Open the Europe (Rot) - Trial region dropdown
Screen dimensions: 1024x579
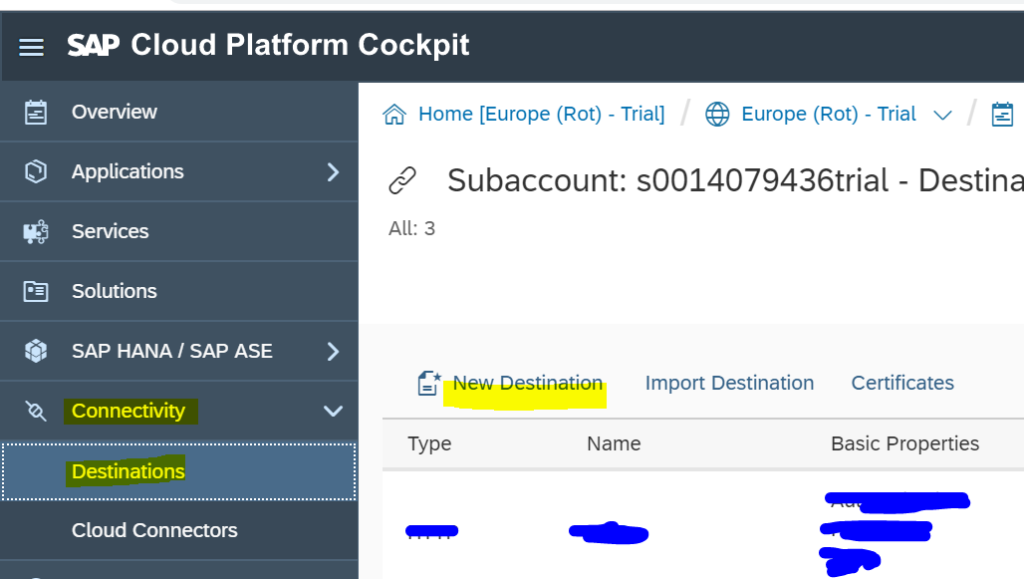coord(942,116)
